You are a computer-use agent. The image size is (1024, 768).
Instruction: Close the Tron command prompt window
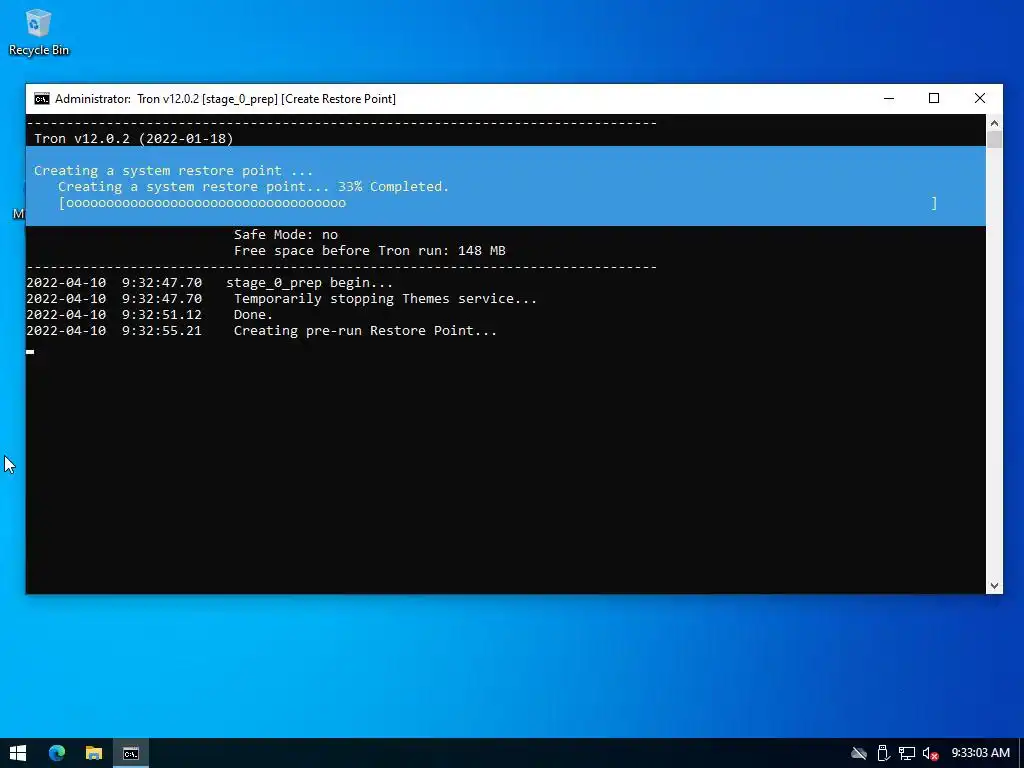tap(980, 99)
